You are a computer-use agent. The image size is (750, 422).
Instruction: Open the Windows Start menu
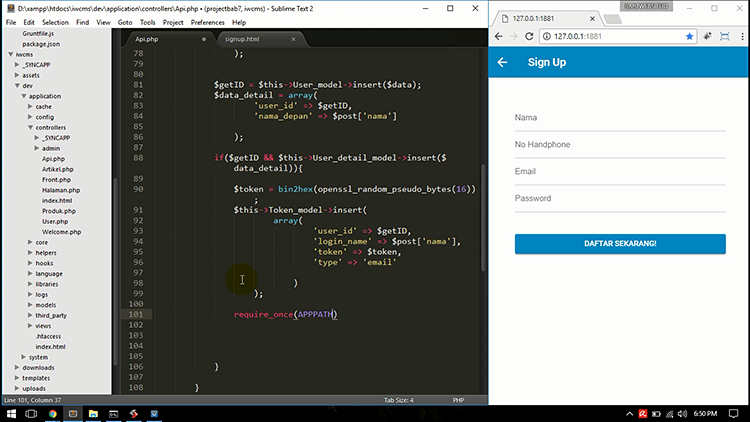(11, 413)
